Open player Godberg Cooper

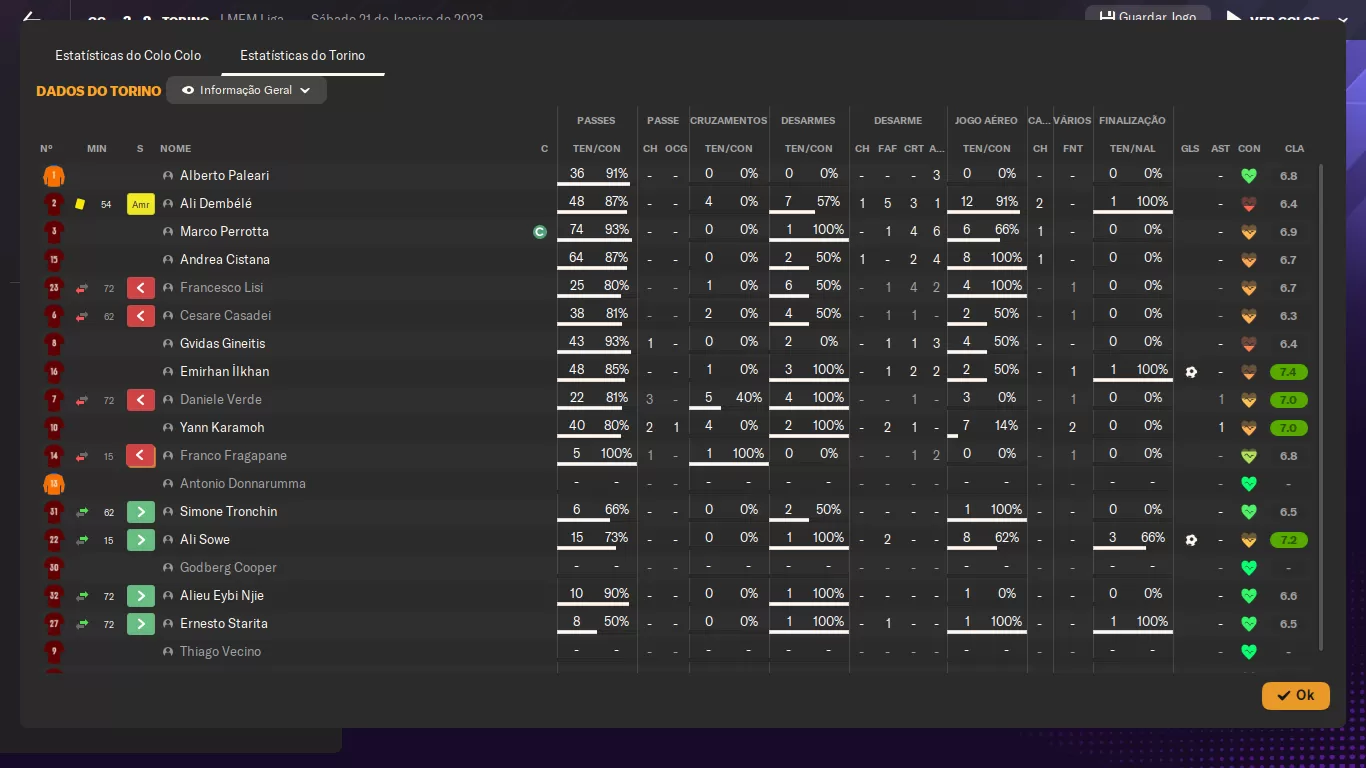228,568
